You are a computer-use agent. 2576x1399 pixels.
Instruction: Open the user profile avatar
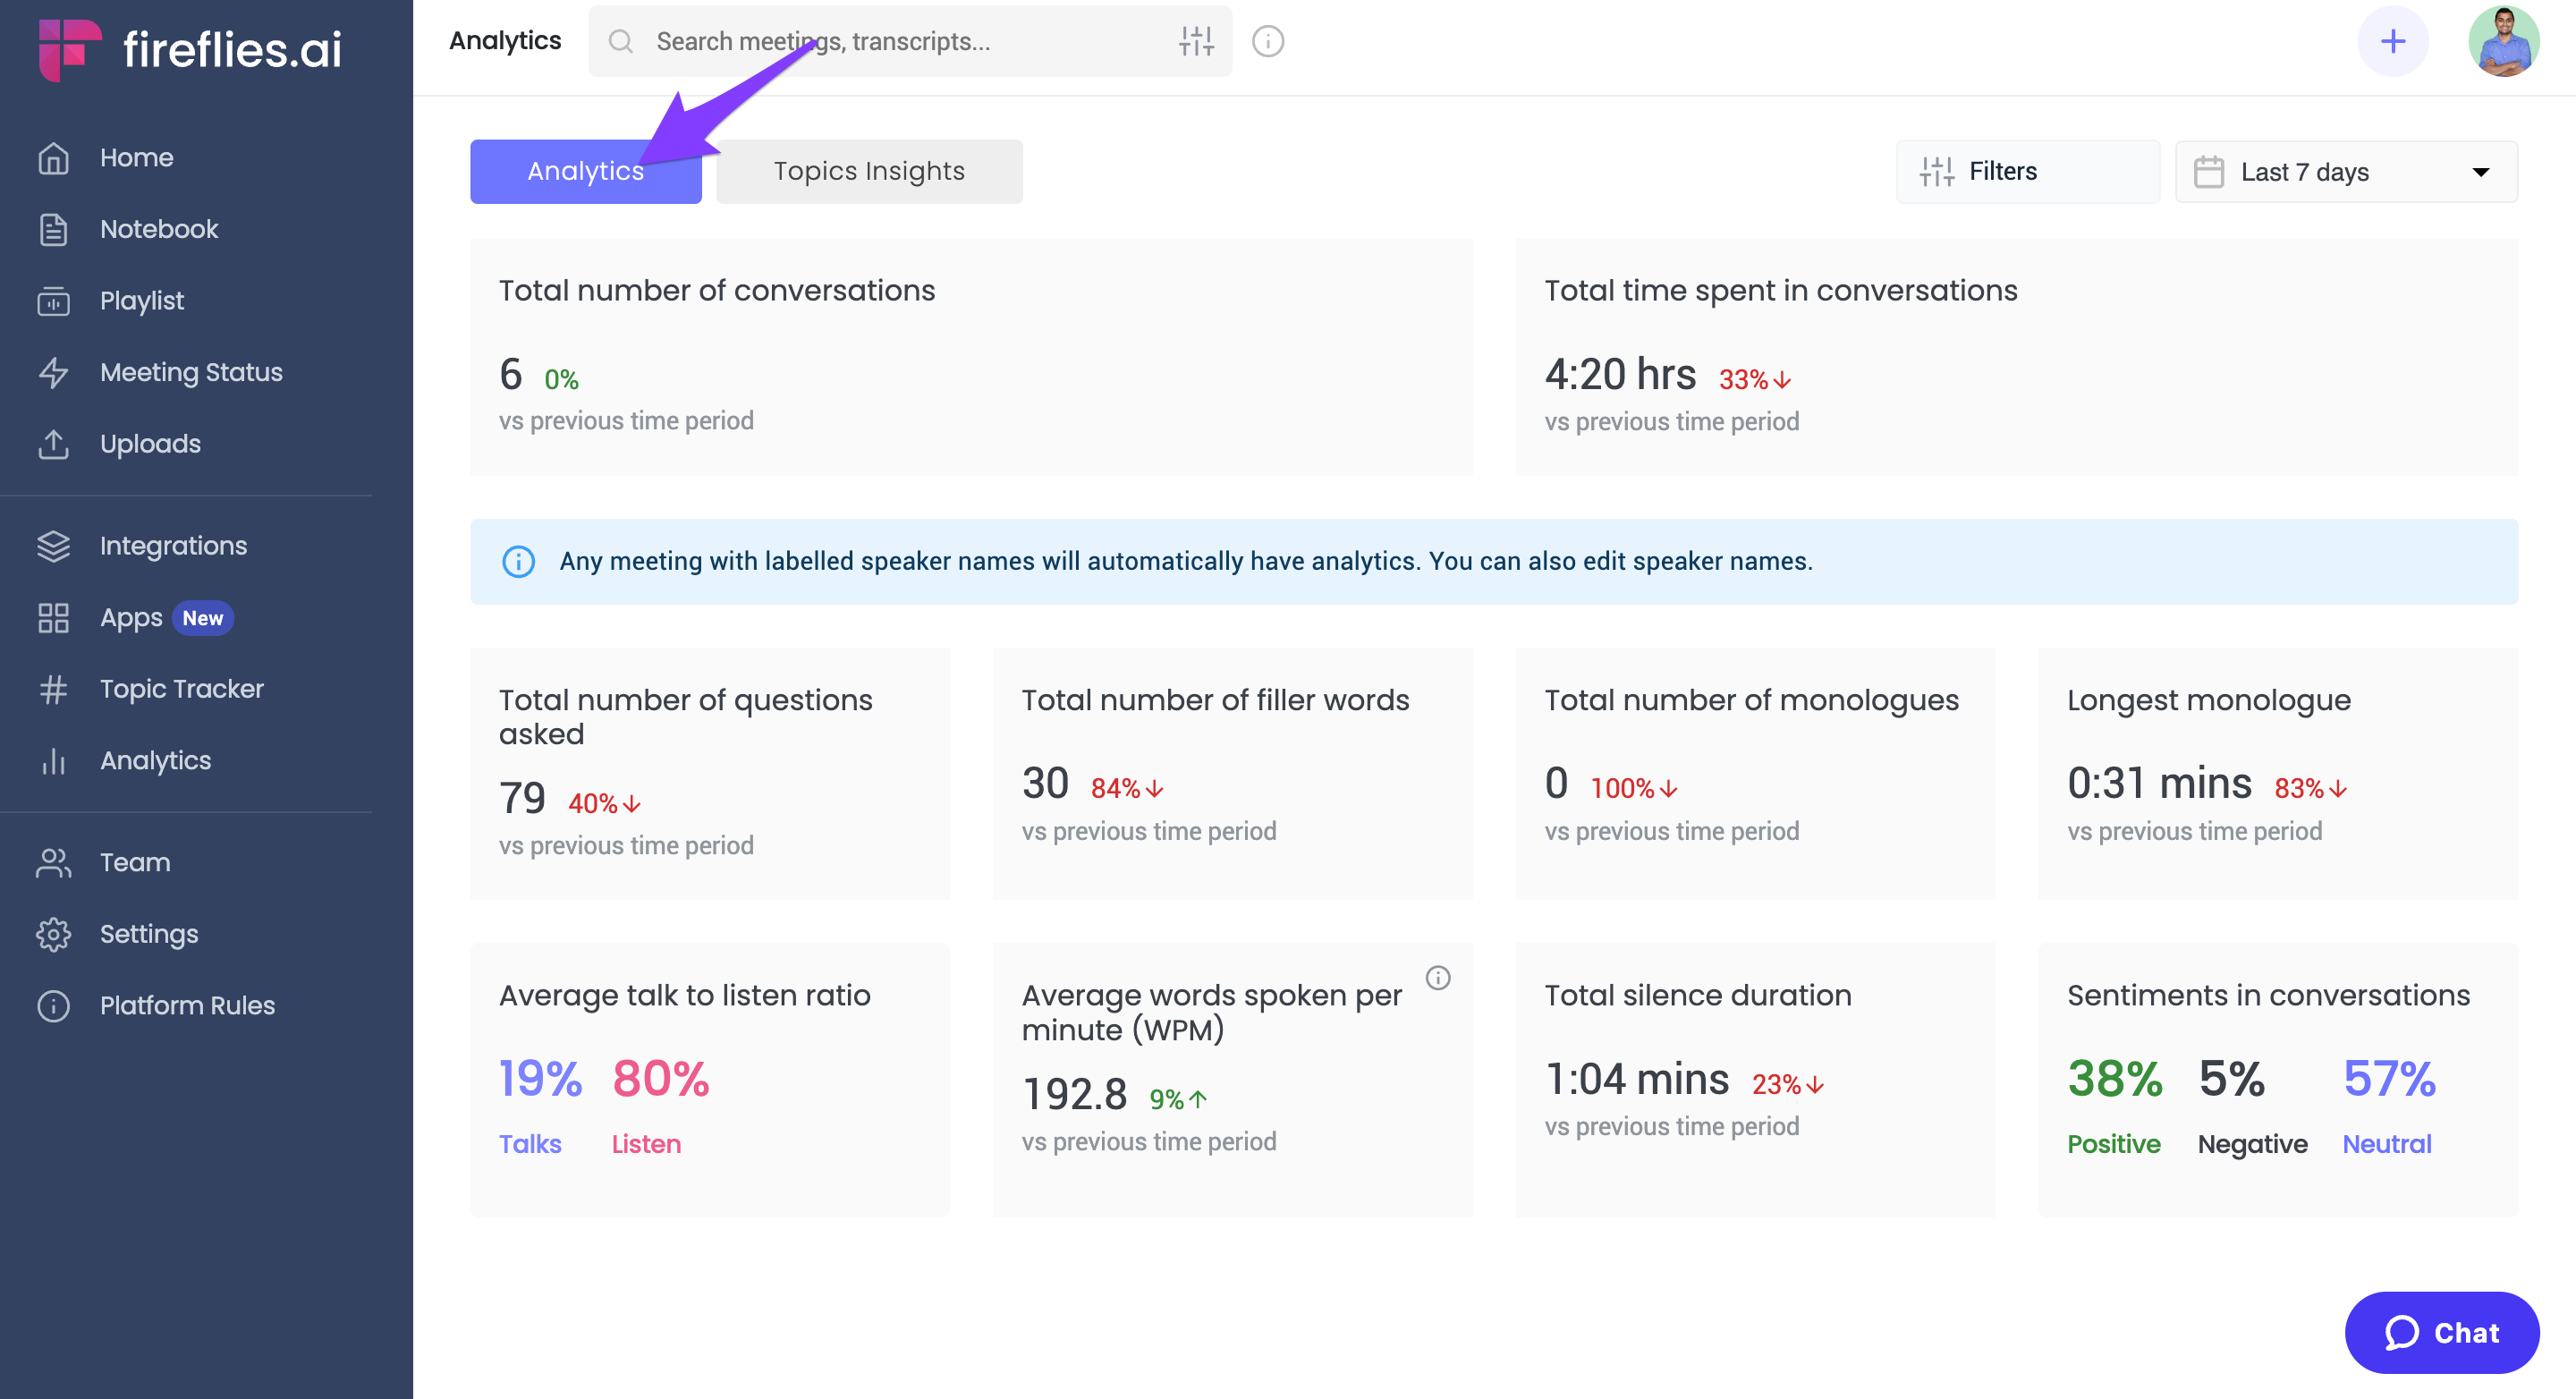pos(2504,41)
